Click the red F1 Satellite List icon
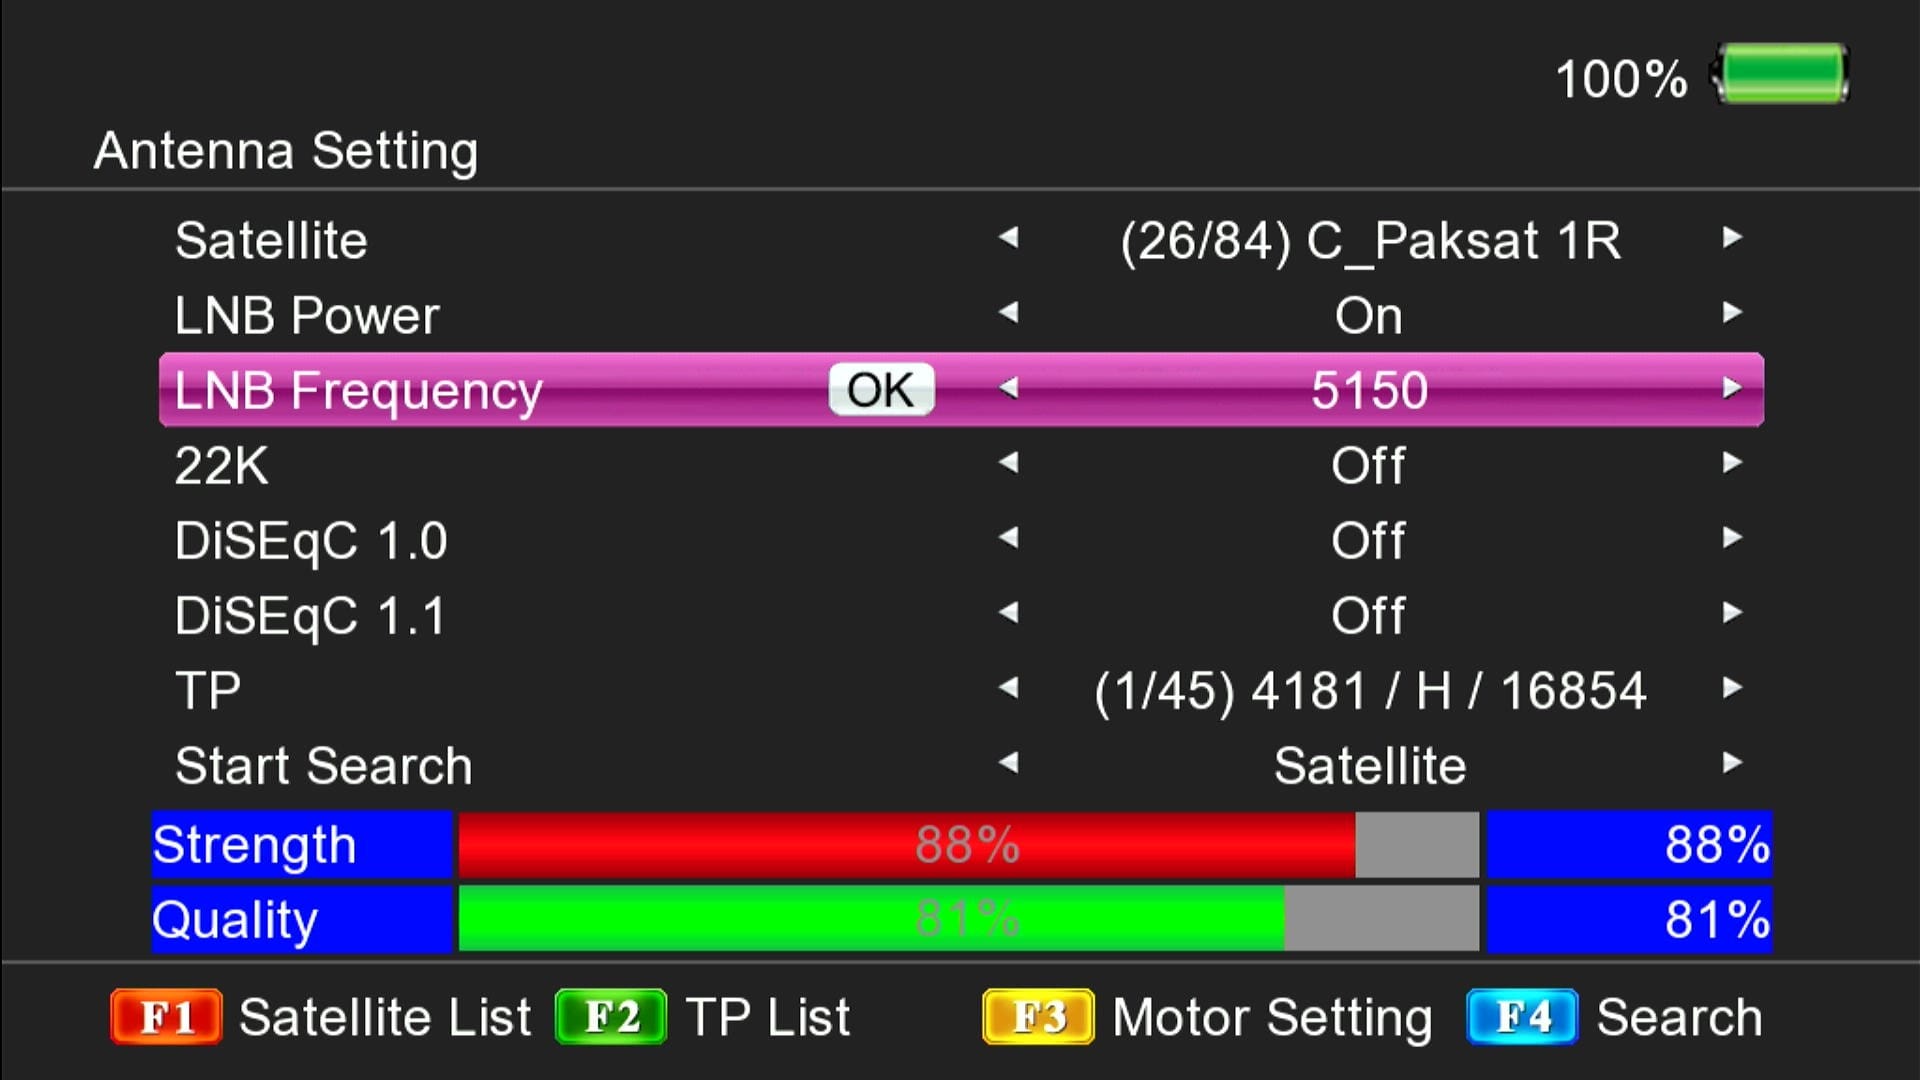Viewport: 1920px width, 1080px height. click(x=166, y=1017)
